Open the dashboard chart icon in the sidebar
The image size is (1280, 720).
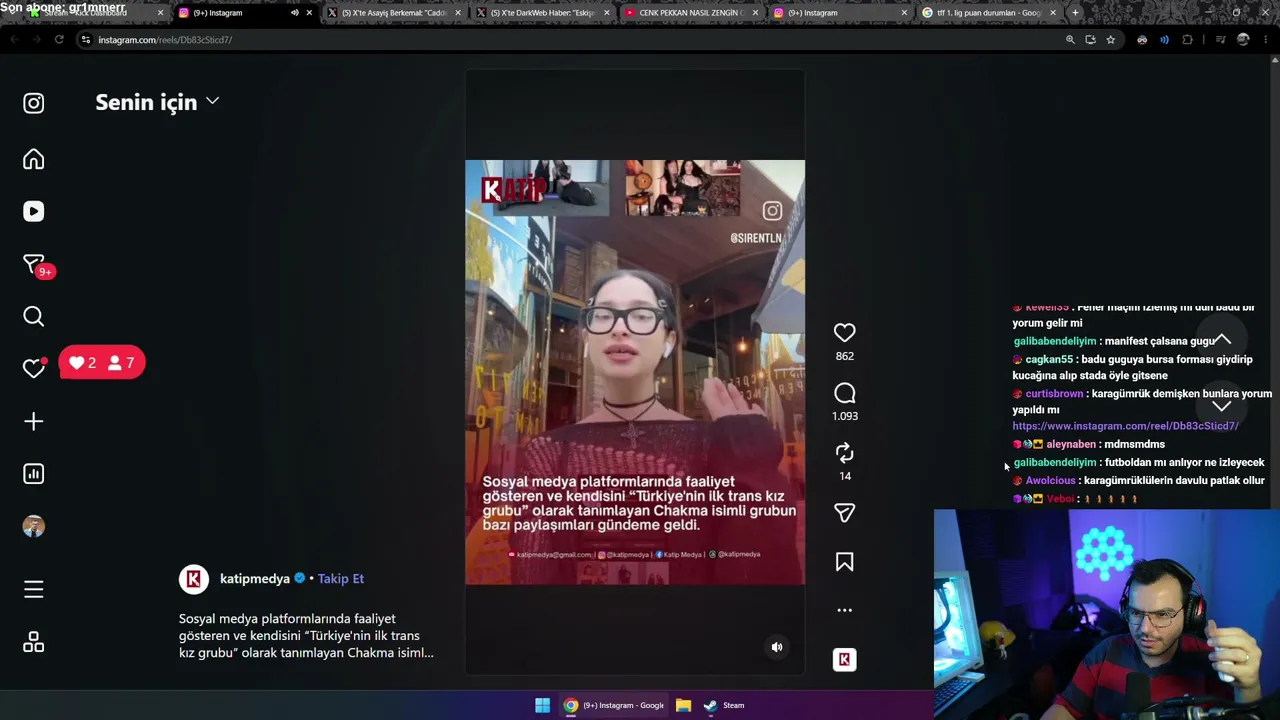[x=34, y=474]
